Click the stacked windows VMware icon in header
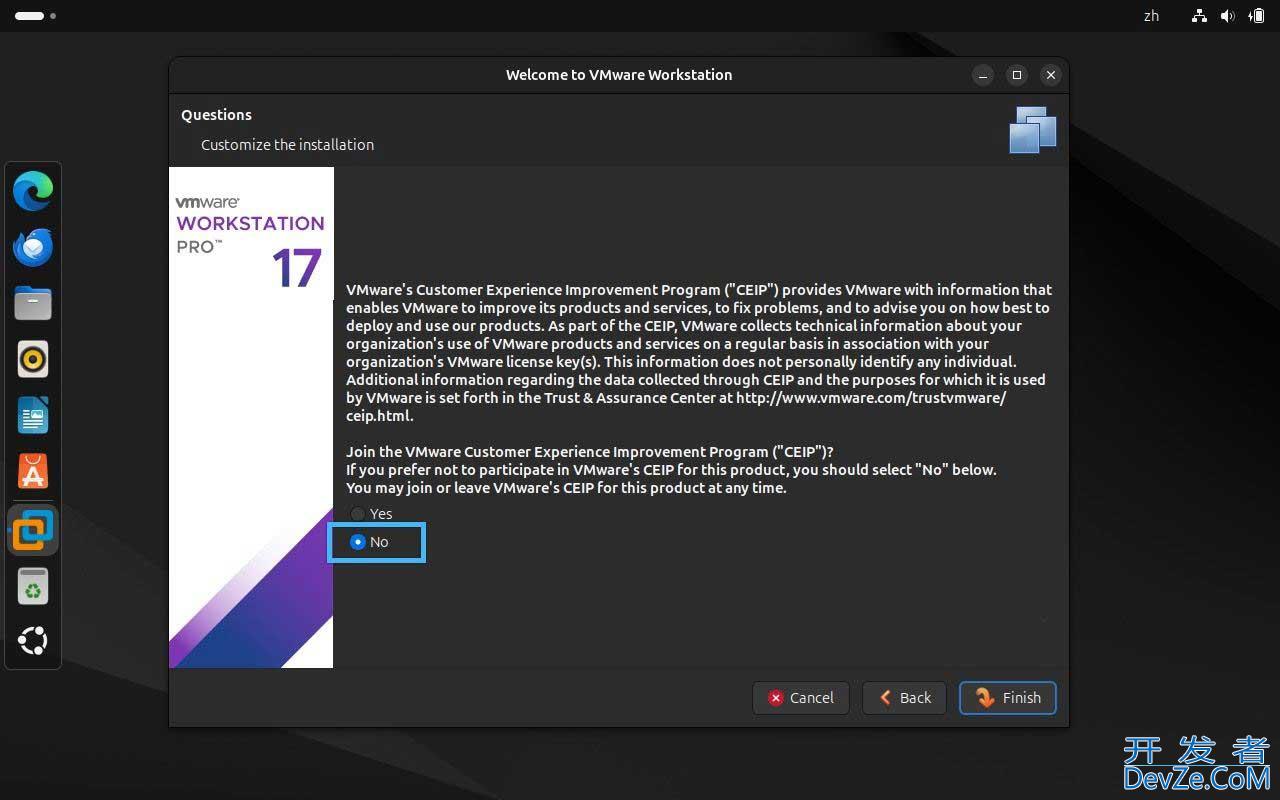 1033,130
